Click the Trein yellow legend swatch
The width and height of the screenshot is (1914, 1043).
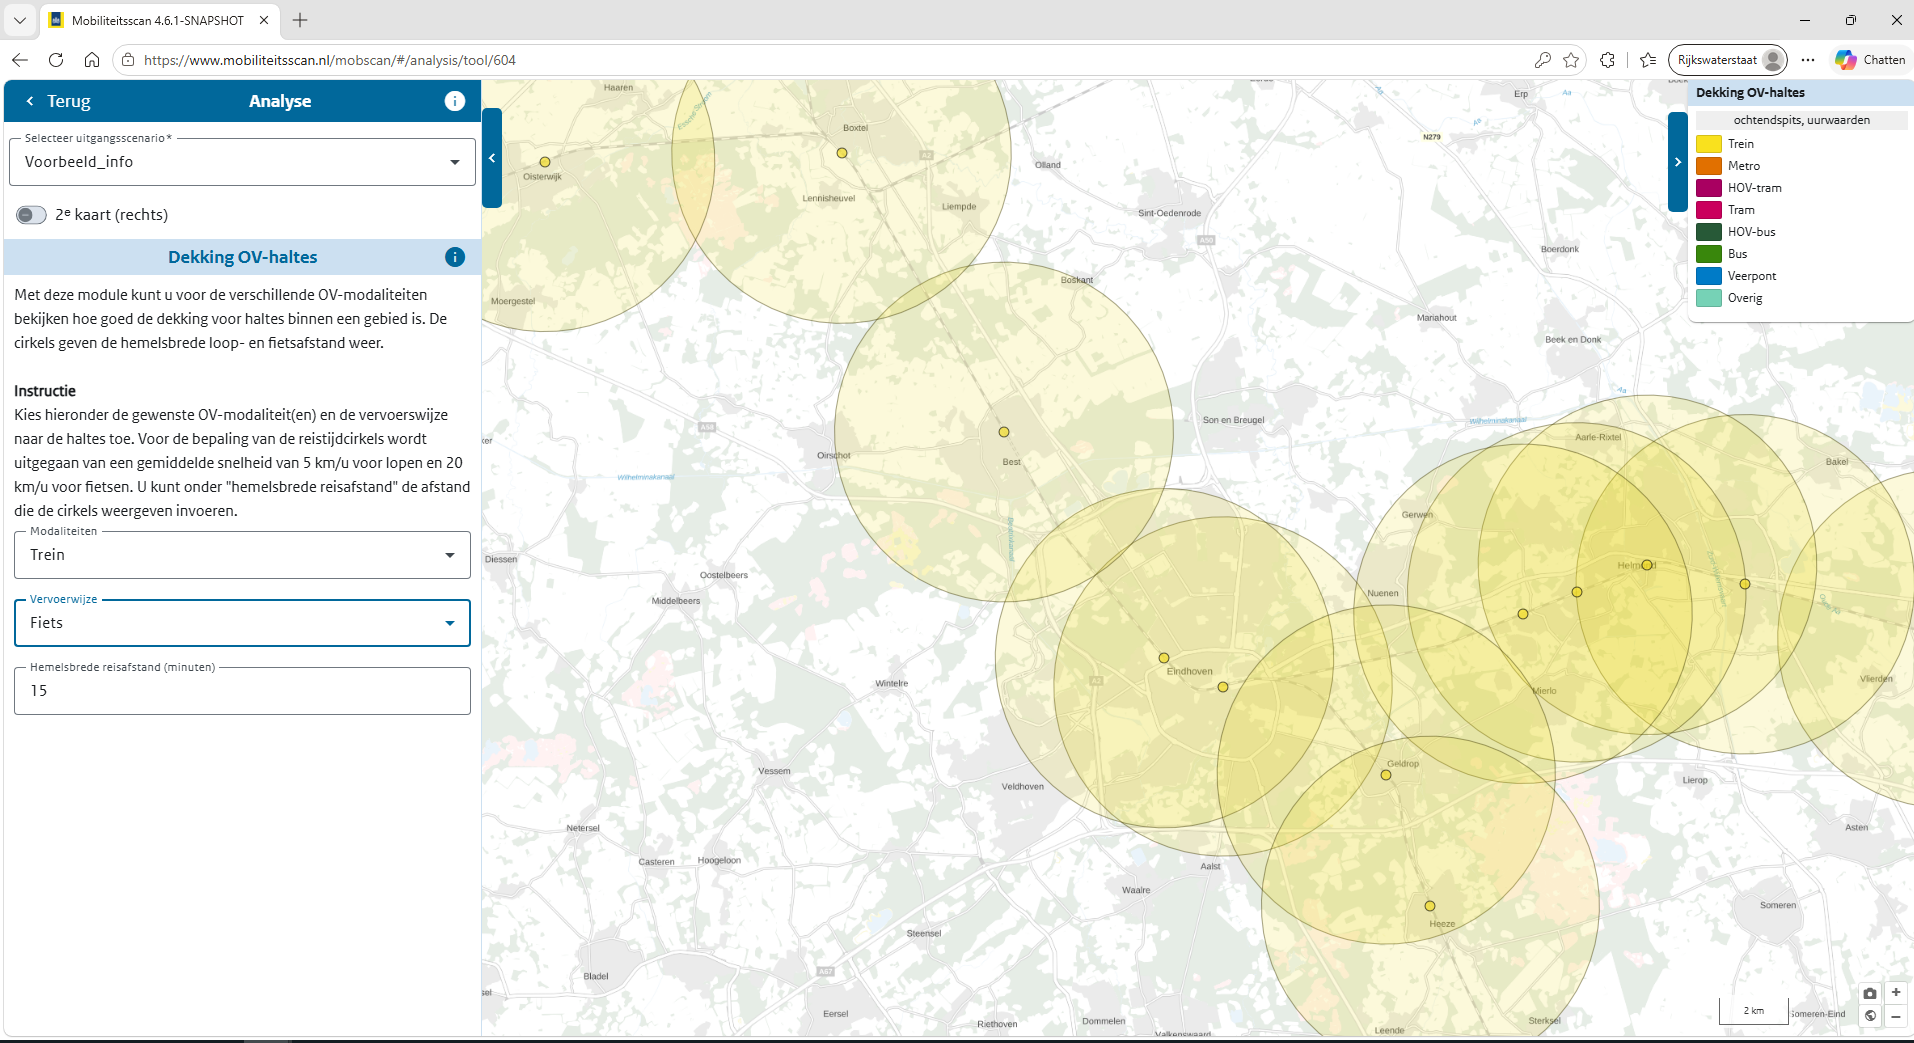coord(1709,144)
